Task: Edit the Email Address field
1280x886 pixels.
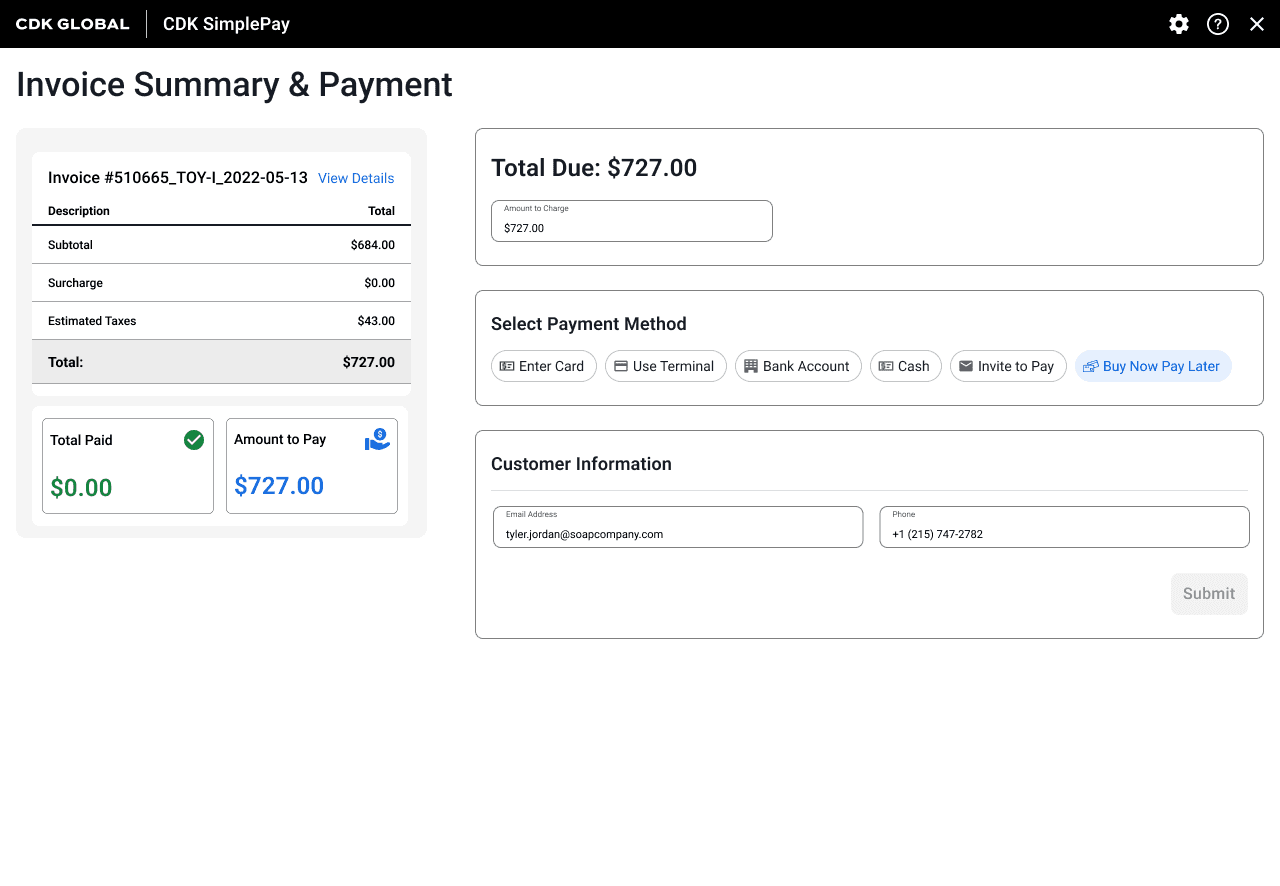Action: (678, 527)
